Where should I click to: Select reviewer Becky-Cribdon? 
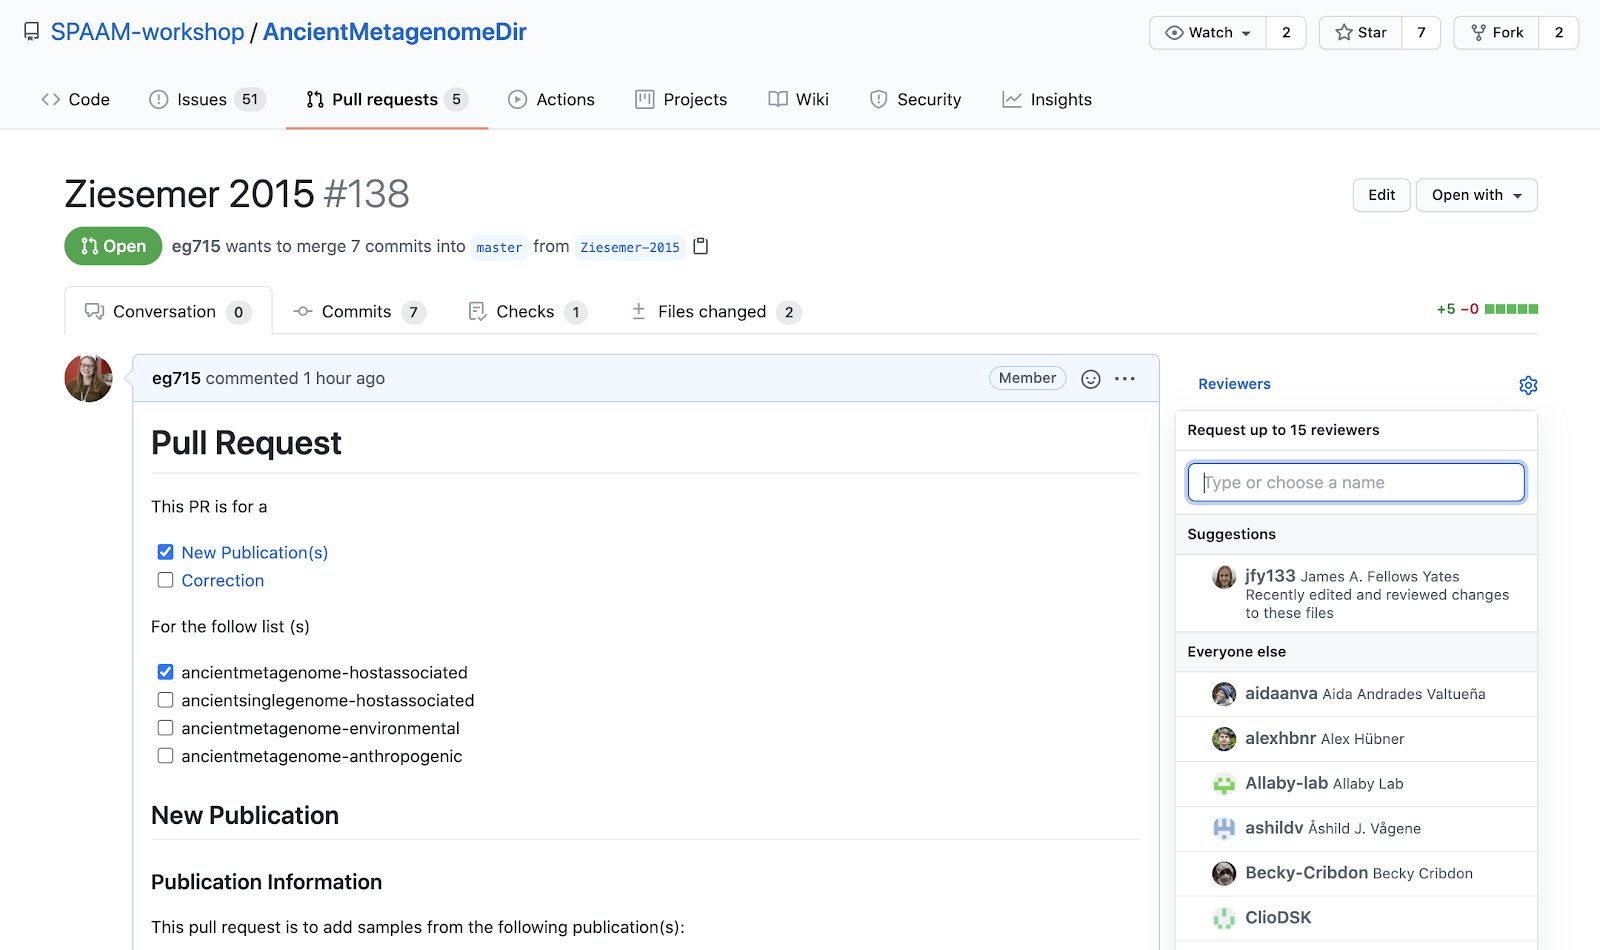click(x=1356, y=873)
